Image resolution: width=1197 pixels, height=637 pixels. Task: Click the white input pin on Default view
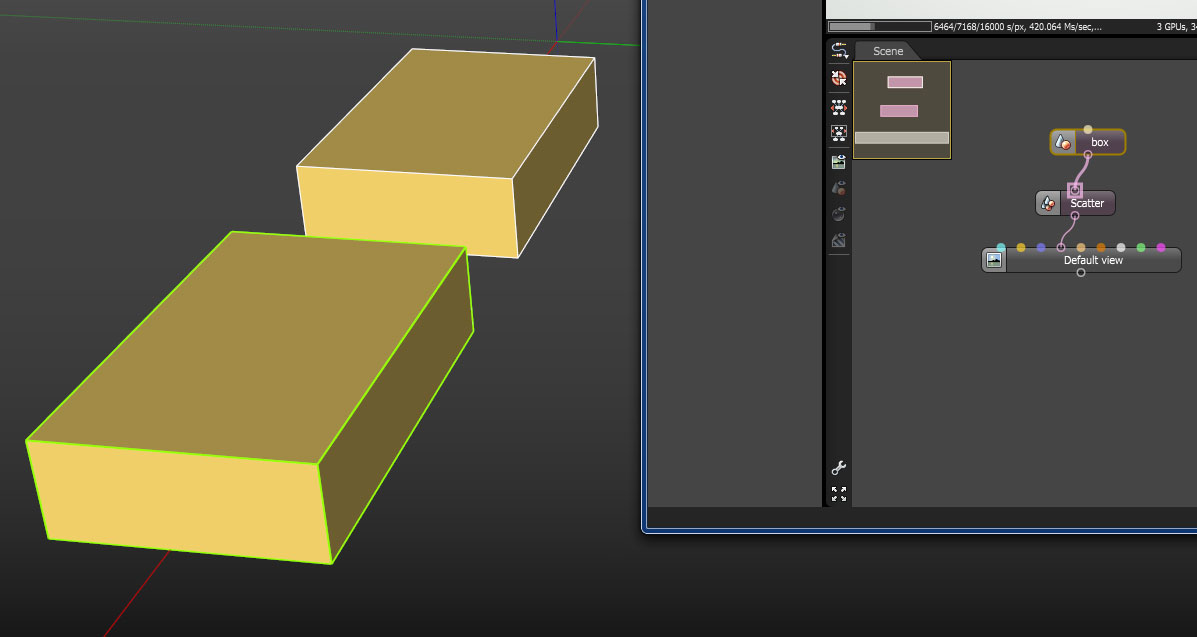coord(1121,247)
